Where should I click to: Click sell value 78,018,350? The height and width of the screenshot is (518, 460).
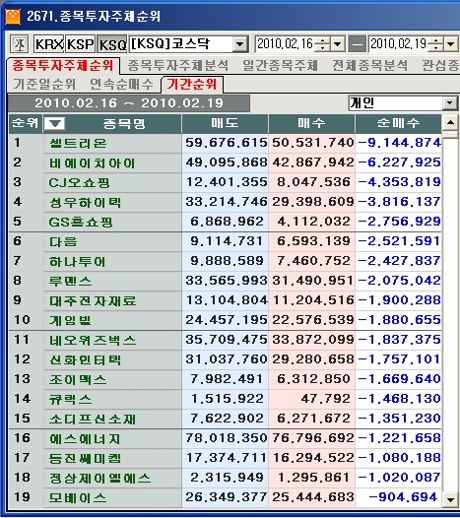pos(226,438)
